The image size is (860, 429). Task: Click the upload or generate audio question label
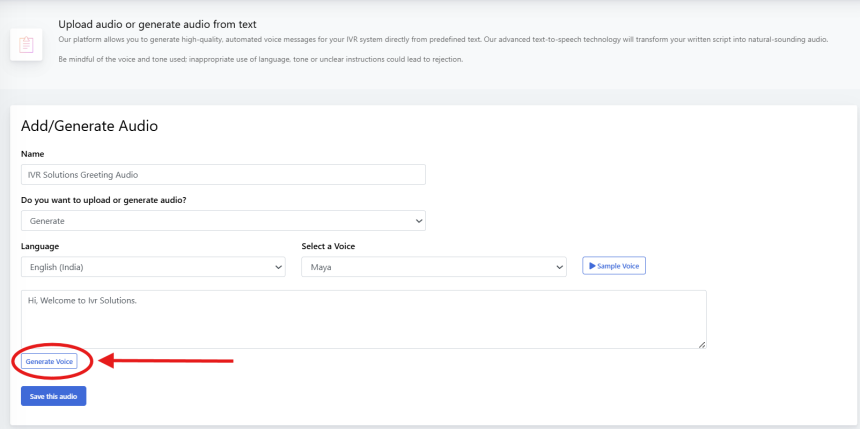click(x=103, y=200)
